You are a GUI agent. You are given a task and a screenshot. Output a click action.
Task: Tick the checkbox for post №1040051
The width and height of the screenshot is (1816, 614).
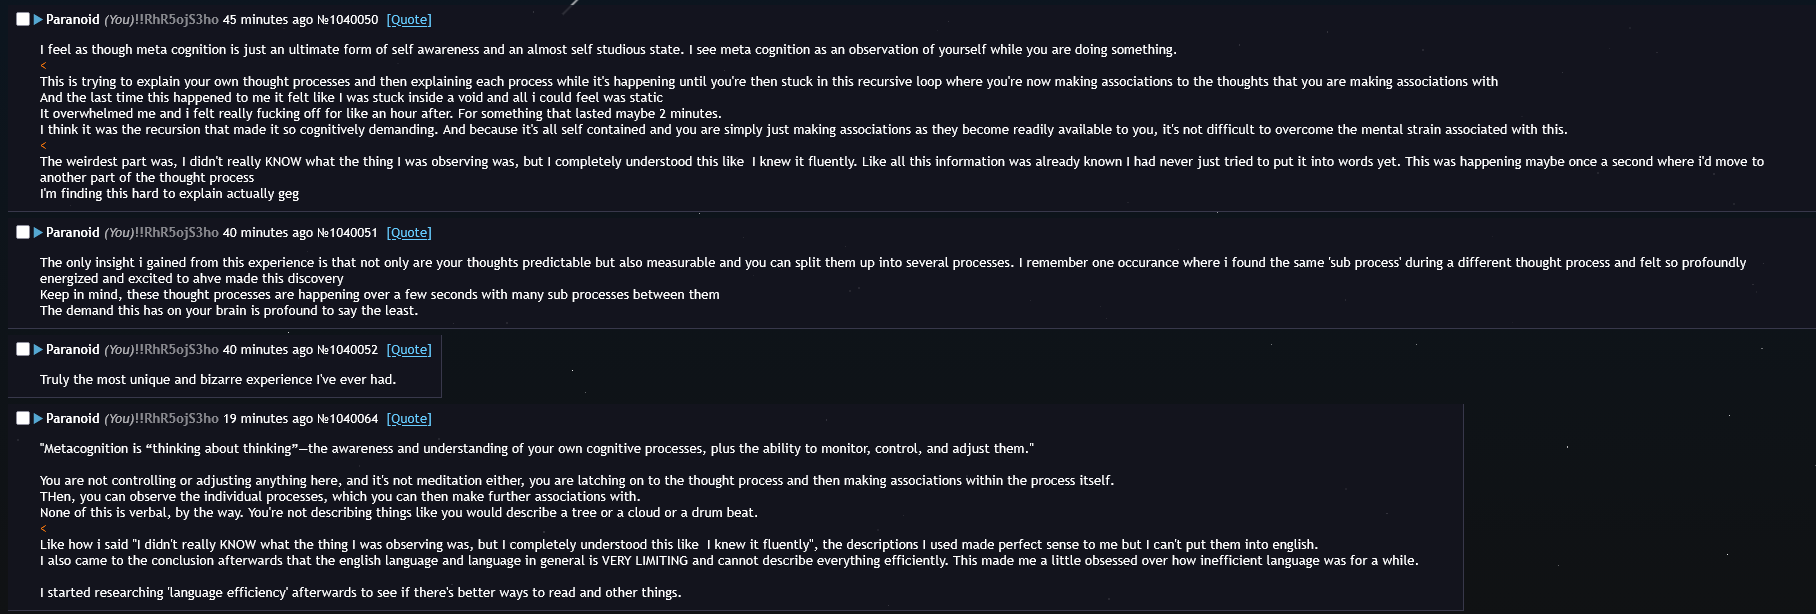click(23, 232)
